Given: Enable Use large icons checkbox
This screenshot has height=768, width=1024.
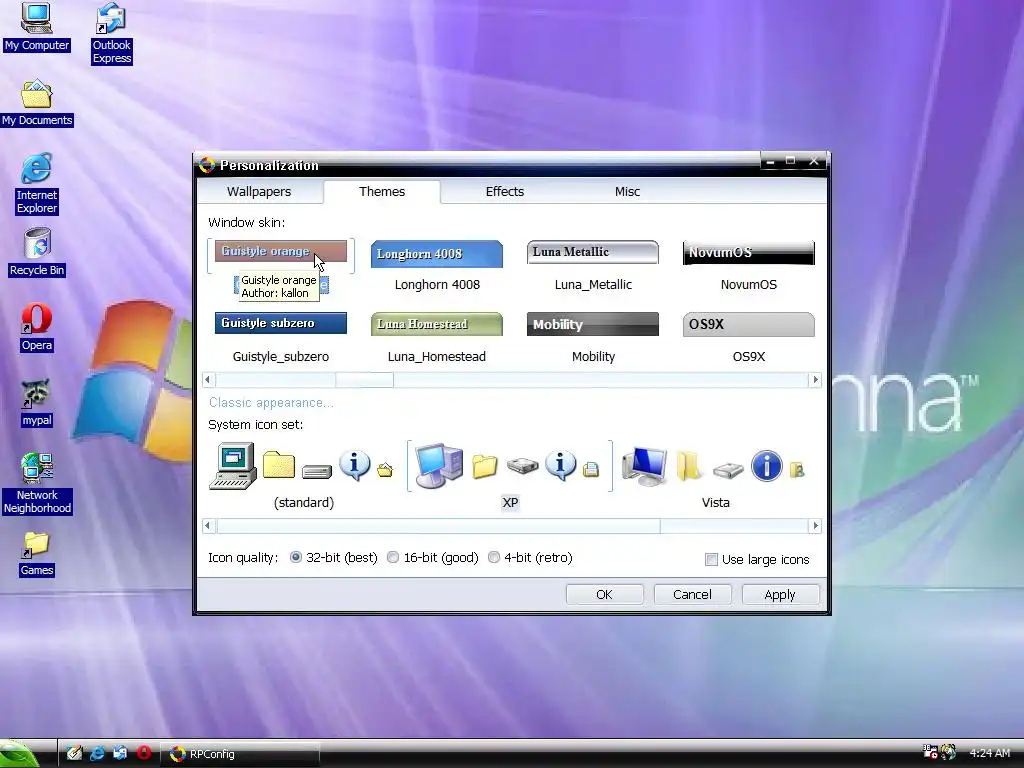Looking at the screenshot, I should click(757, 560).
